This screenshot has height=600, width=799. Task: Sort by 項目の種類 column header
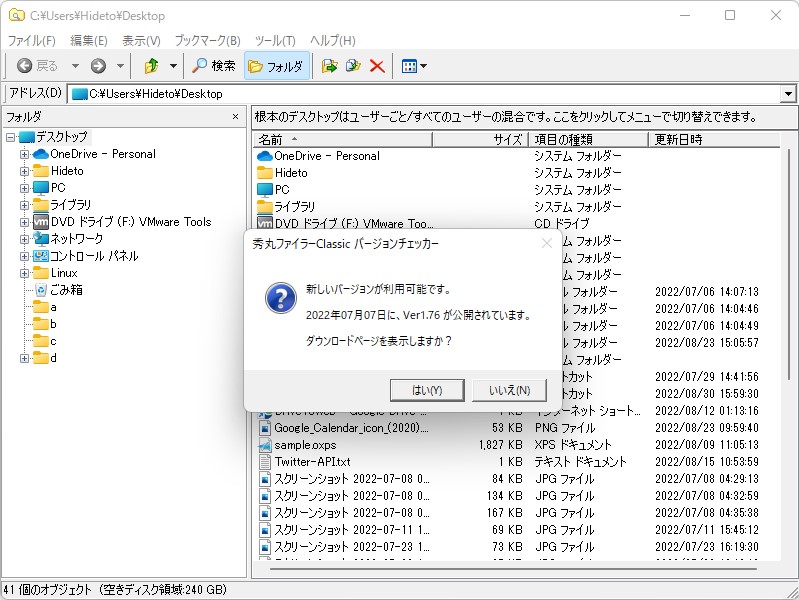tap(589, 139)
